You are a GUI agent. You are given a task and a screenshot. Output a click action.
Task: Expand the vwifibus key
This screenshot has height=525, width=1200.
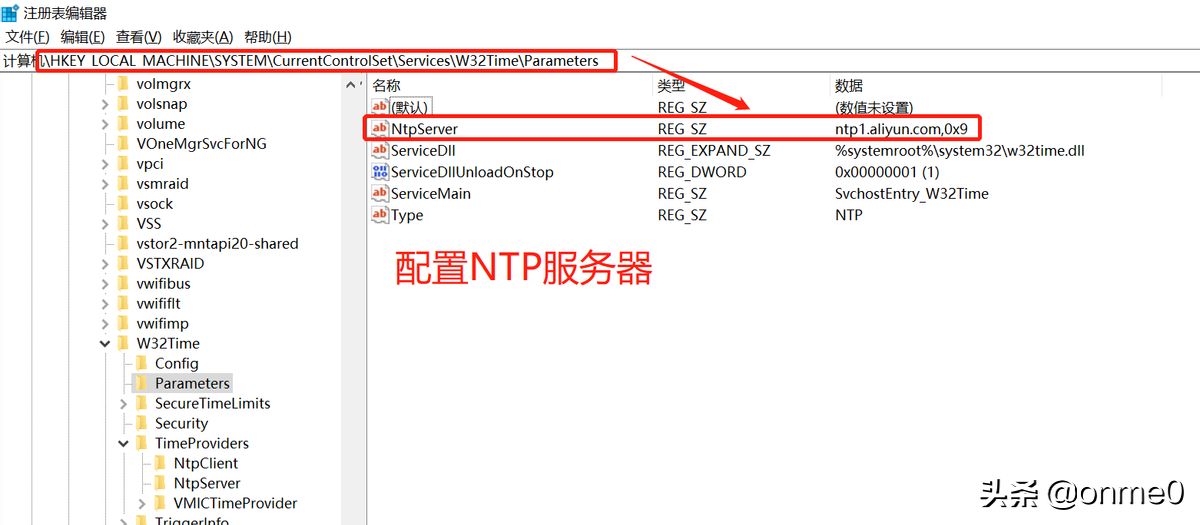point(105,284)
